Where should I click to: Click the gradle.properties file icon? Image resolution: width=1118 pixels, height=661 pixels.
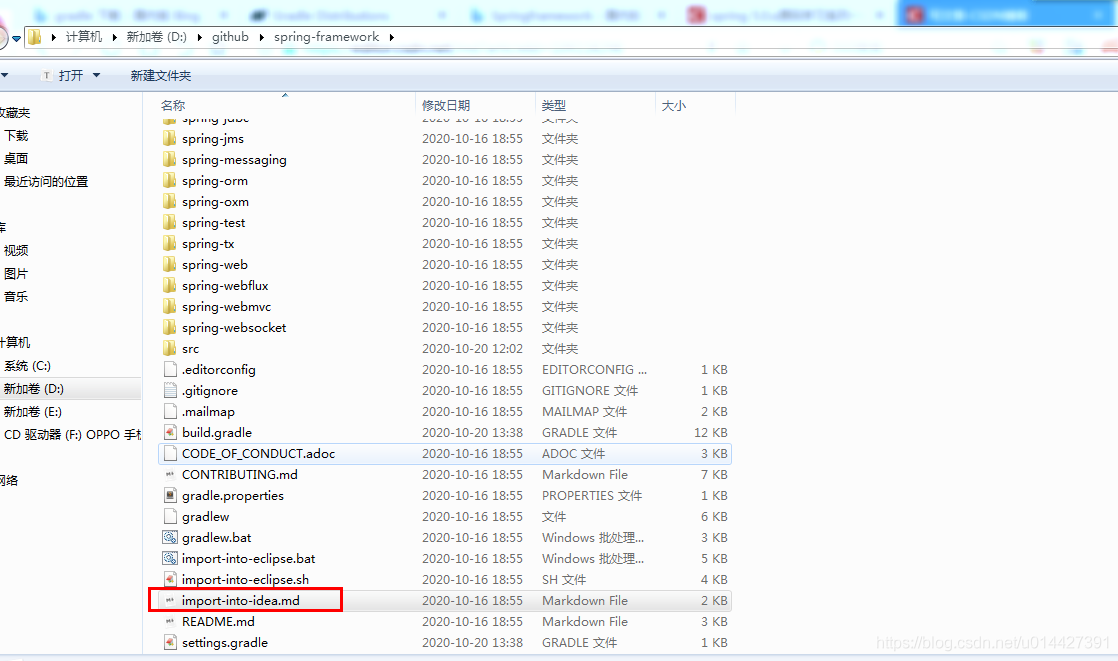click(x=170, y=495)
